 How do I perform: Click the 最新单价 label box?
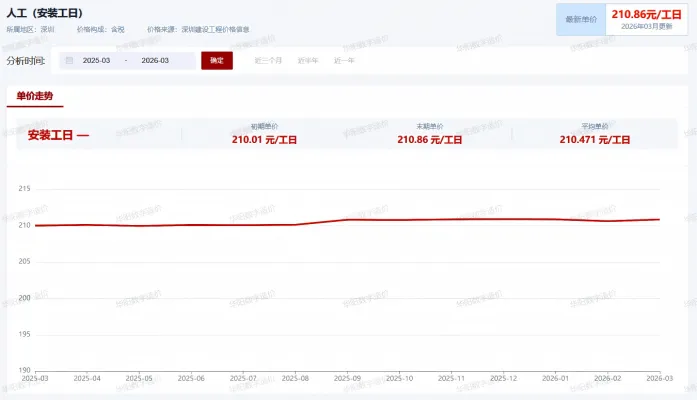581,20
